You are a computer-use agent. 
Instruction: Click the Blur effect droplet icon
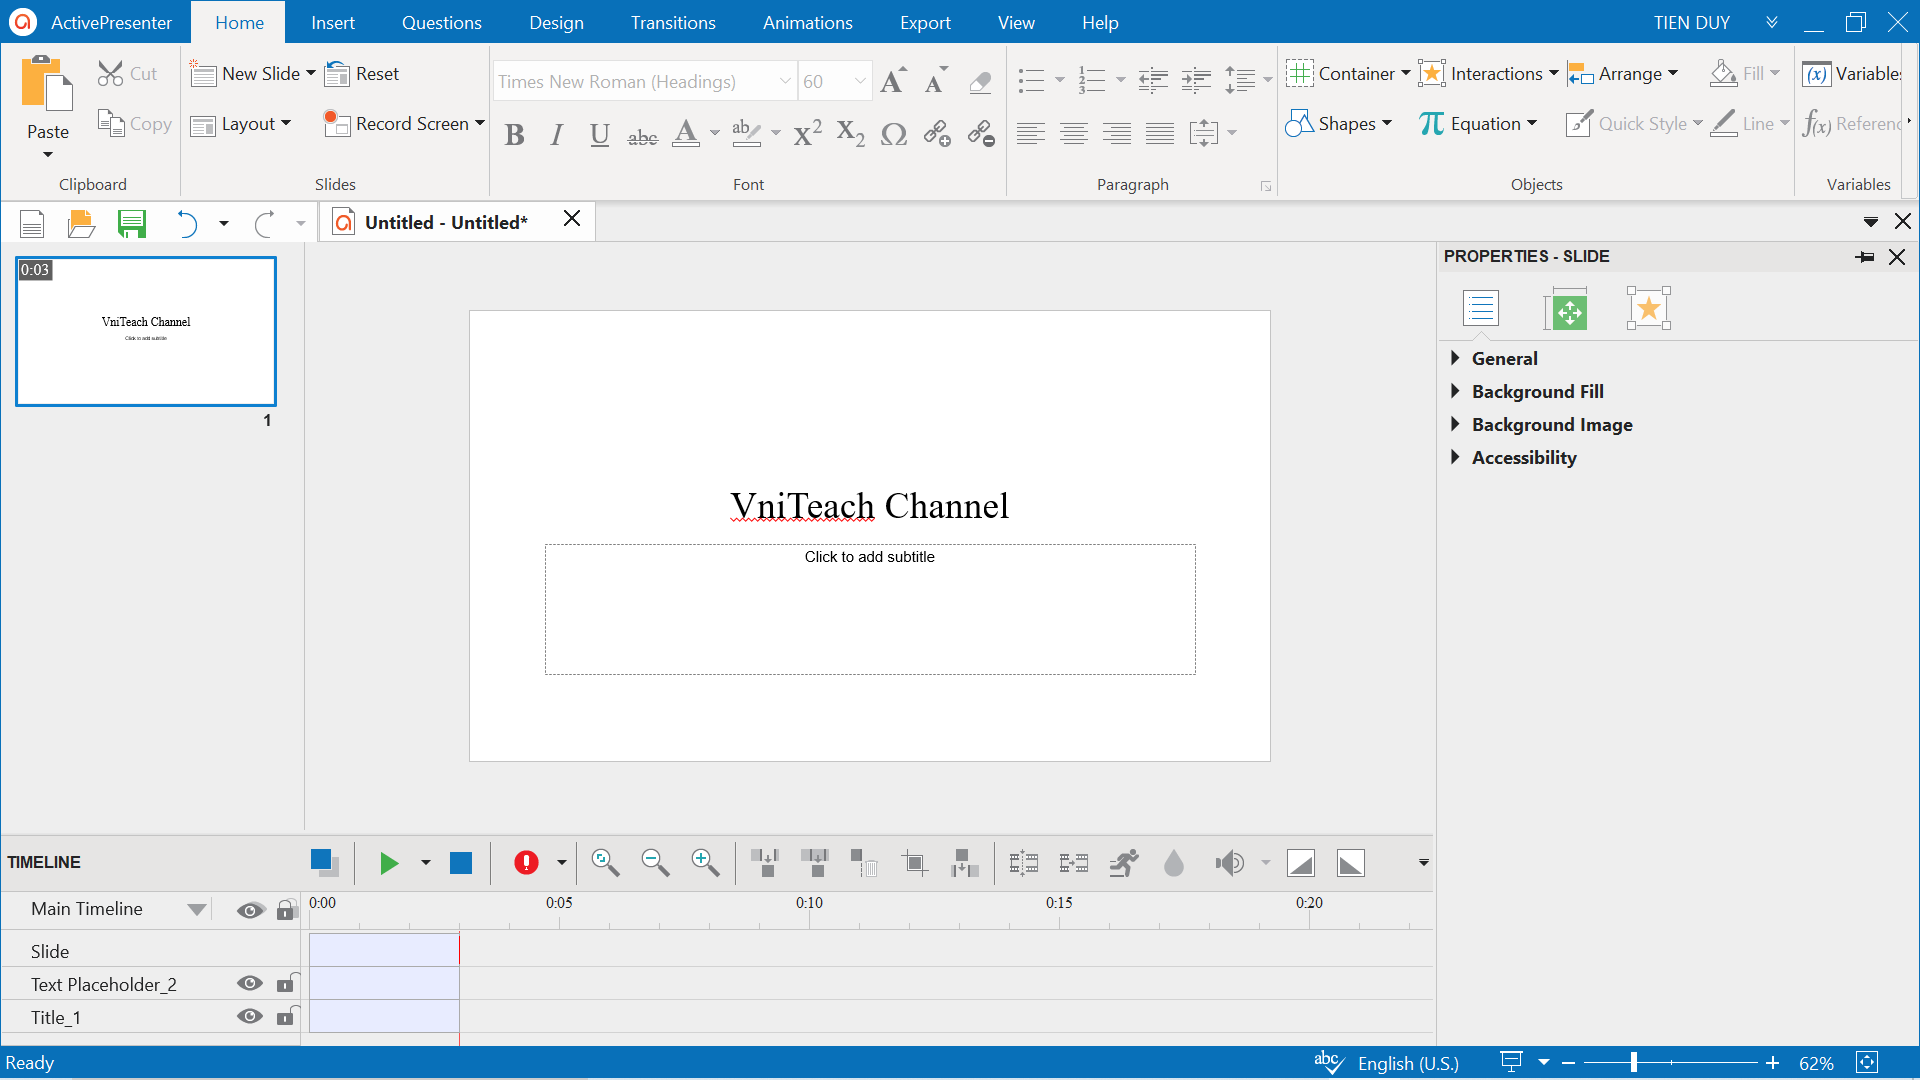point(1174,863)
